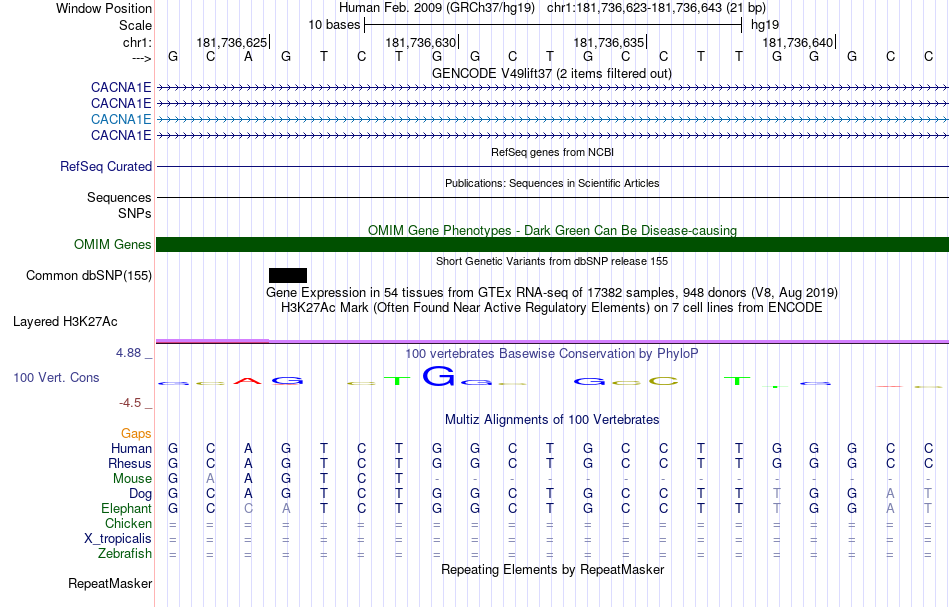Viewport: 950px width, 607px height.
Task: Click the Short Genetic Variants from dbSNP title
Action: click(552, 261)
